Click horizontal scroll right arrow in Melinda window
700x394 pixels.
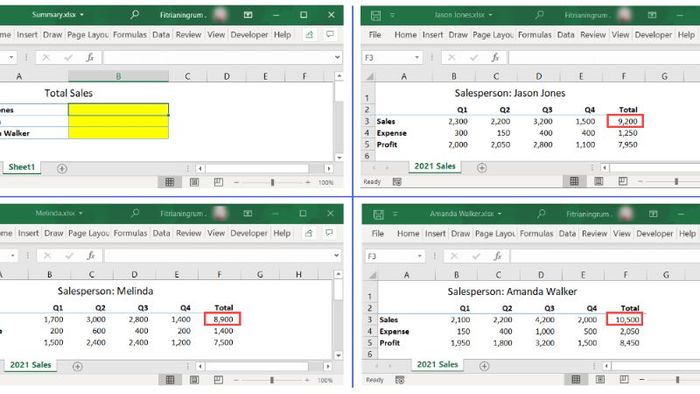coord(328,366)
